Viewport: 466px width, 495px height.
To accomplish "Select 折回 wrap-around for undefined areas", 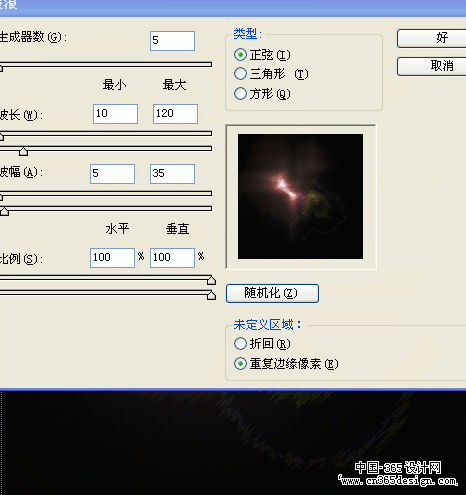I will coord(240,344).
